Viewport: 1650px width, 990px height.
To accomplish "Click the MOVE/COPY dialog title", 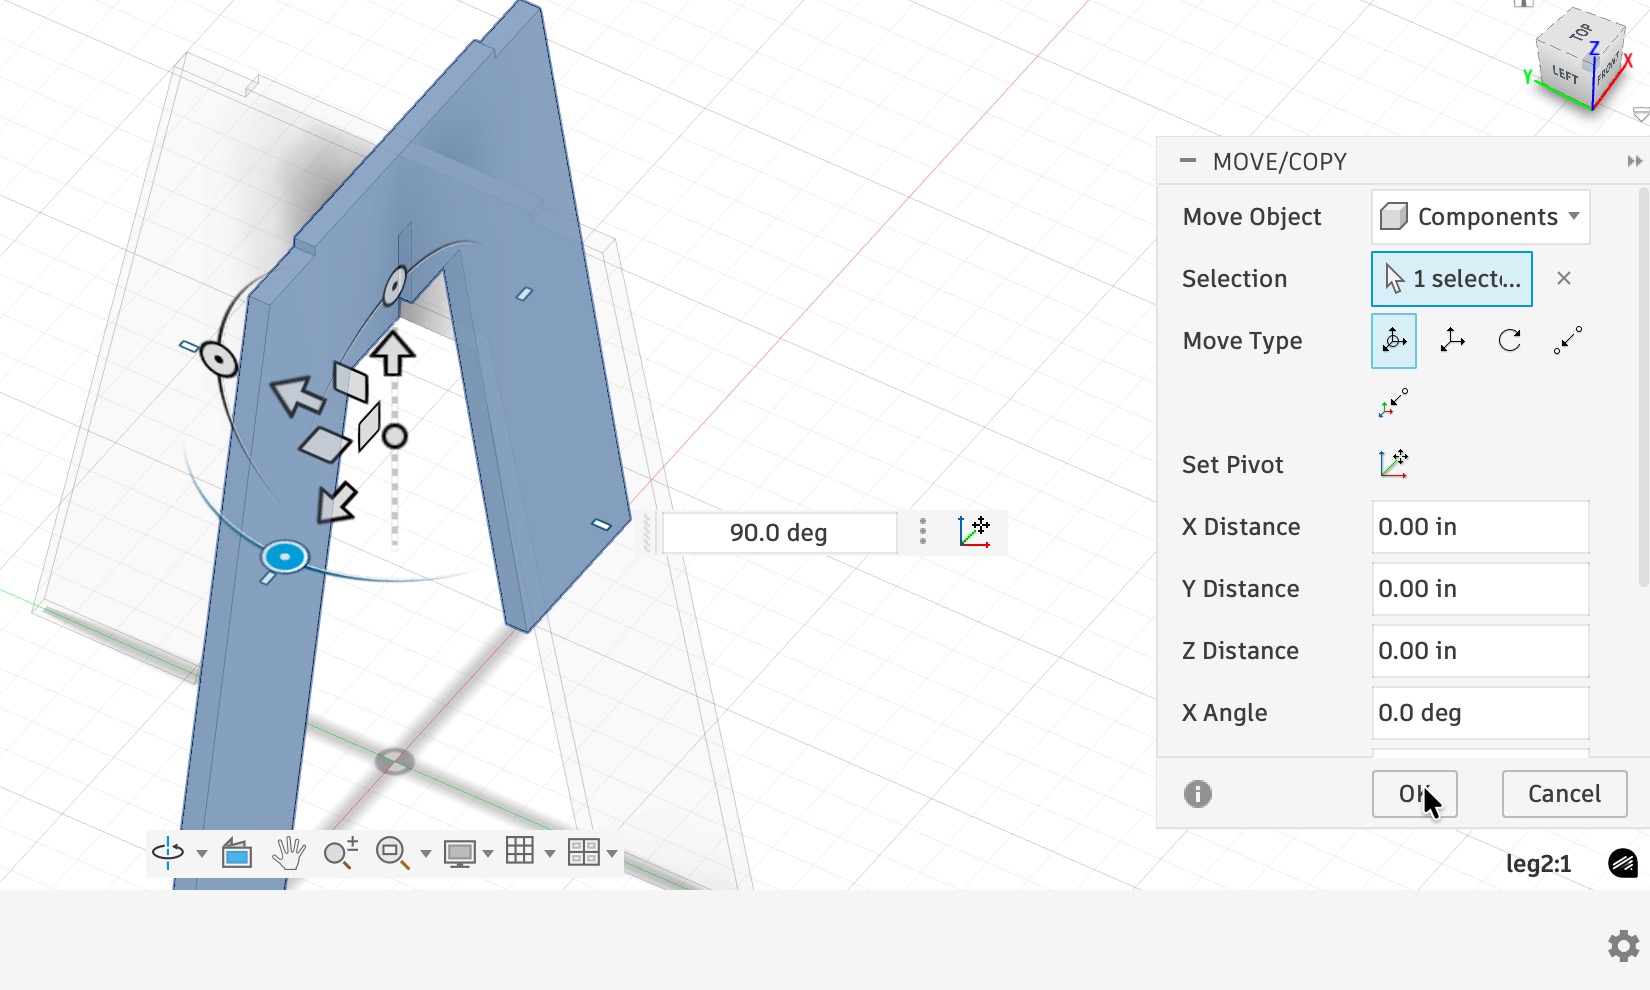I will [1280, 162].
